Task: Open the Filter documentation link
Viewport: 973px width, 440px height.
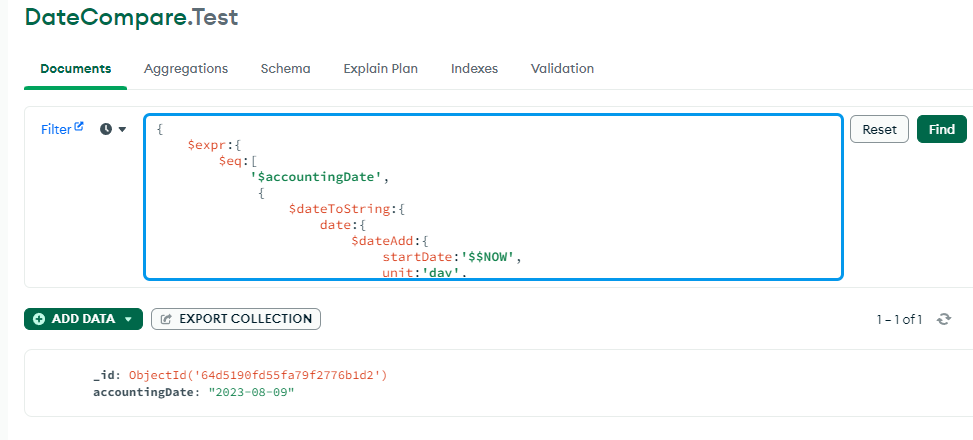Action: (x=56, y=129)
